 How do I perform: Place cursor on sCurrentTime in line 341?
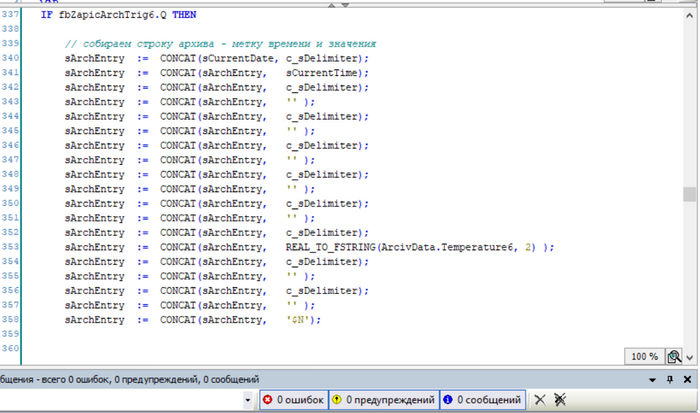pos(325,73)
